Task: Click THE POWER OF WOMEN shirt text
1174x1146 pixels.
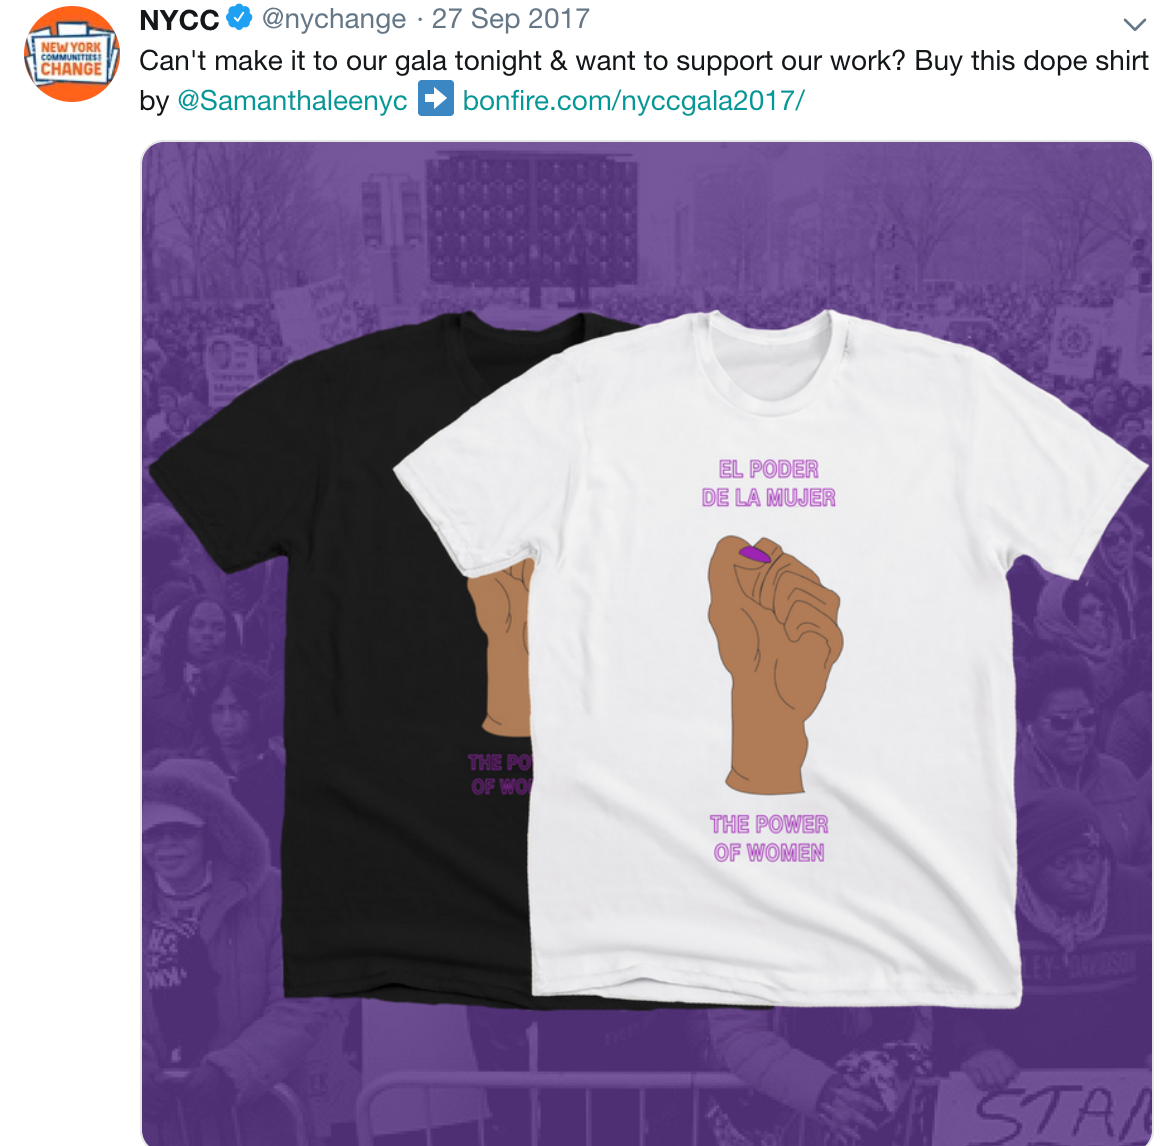Action: click(x=769, y=839)
